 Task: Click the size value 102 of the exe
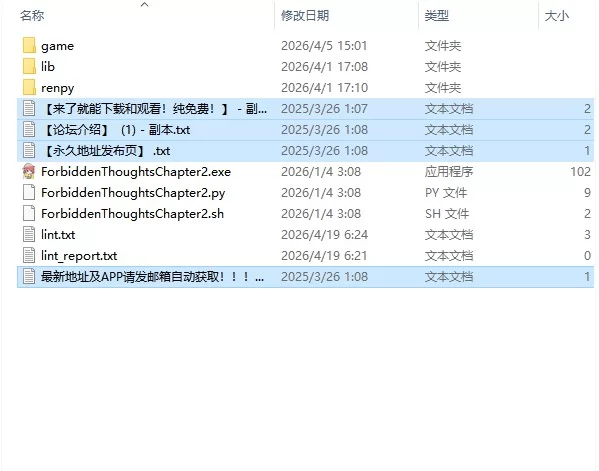coord(580,172)
